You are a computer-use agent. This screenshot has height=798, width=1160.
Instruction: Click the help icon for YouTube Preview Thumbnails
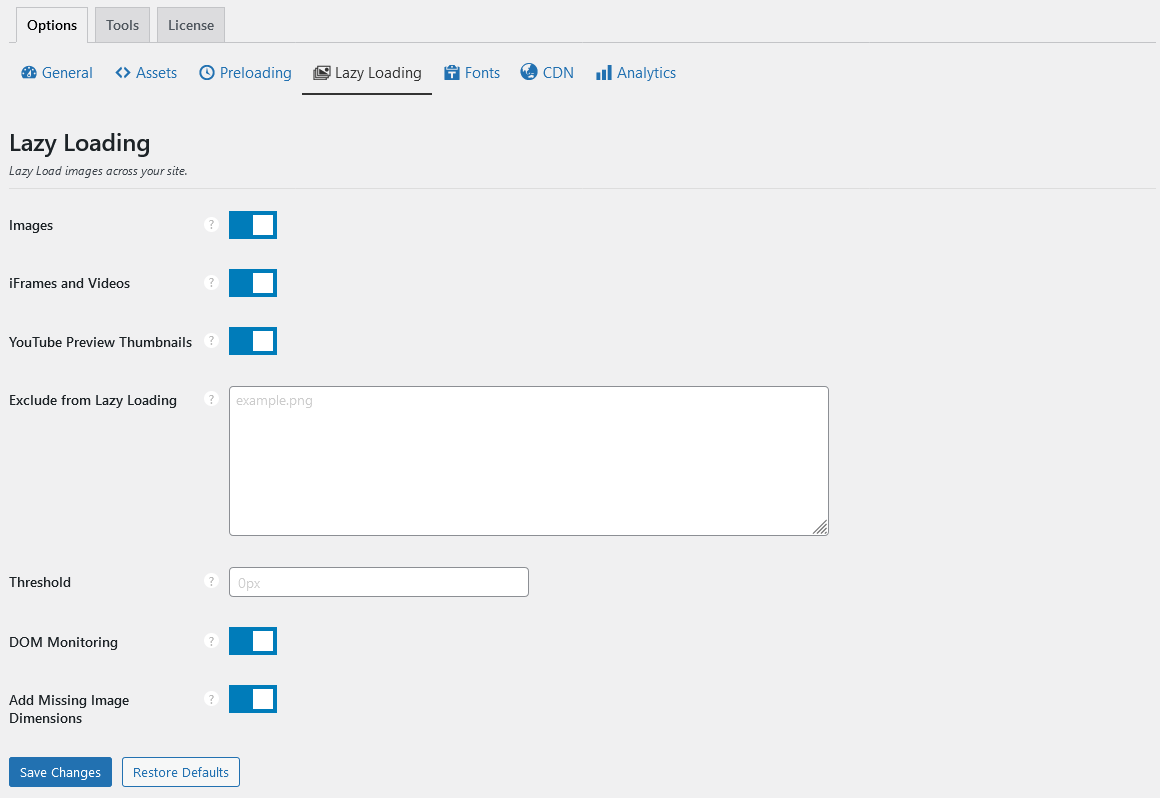(x=211, y=341)
